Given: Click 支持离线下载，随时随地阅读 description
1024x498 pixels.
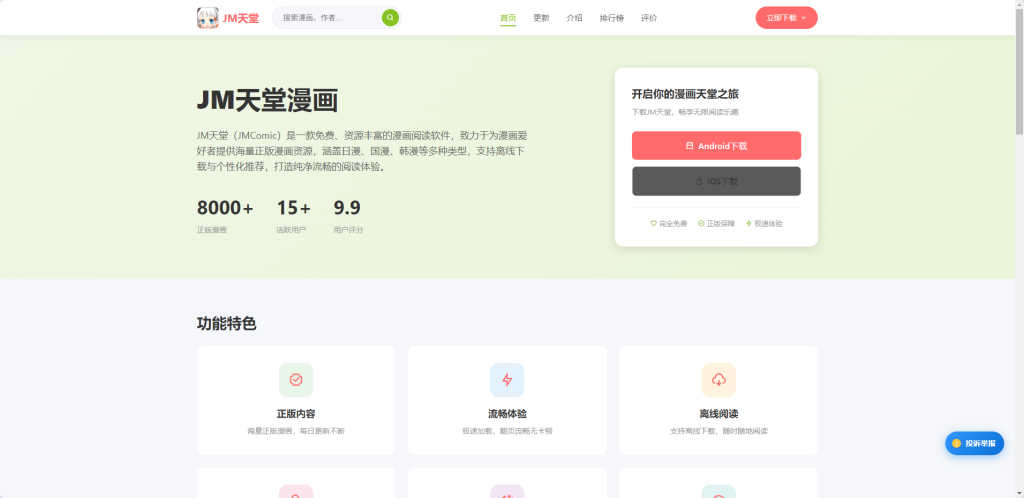Looking at the screenshot, I should pos(718,431).
